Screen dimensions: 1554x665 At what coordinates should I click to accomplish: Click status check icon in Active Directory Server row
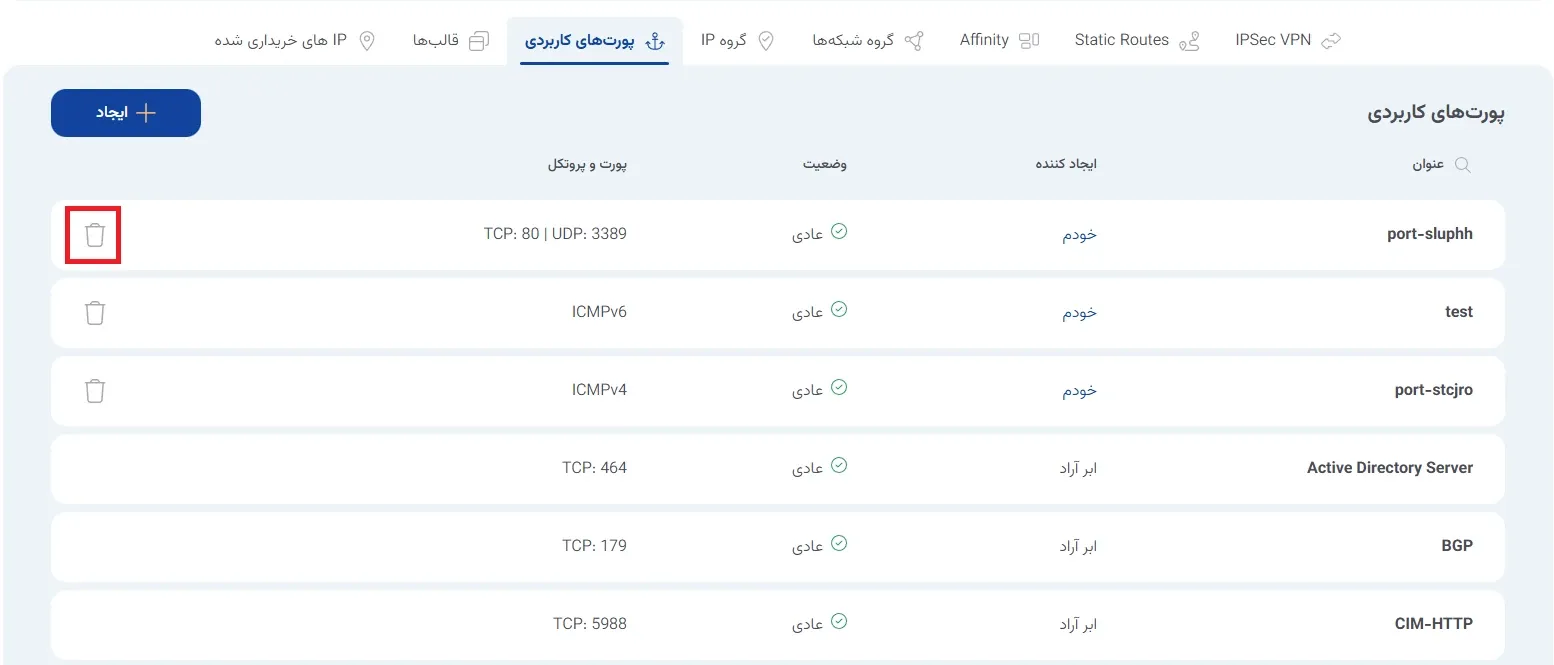(x=839, y=466)
